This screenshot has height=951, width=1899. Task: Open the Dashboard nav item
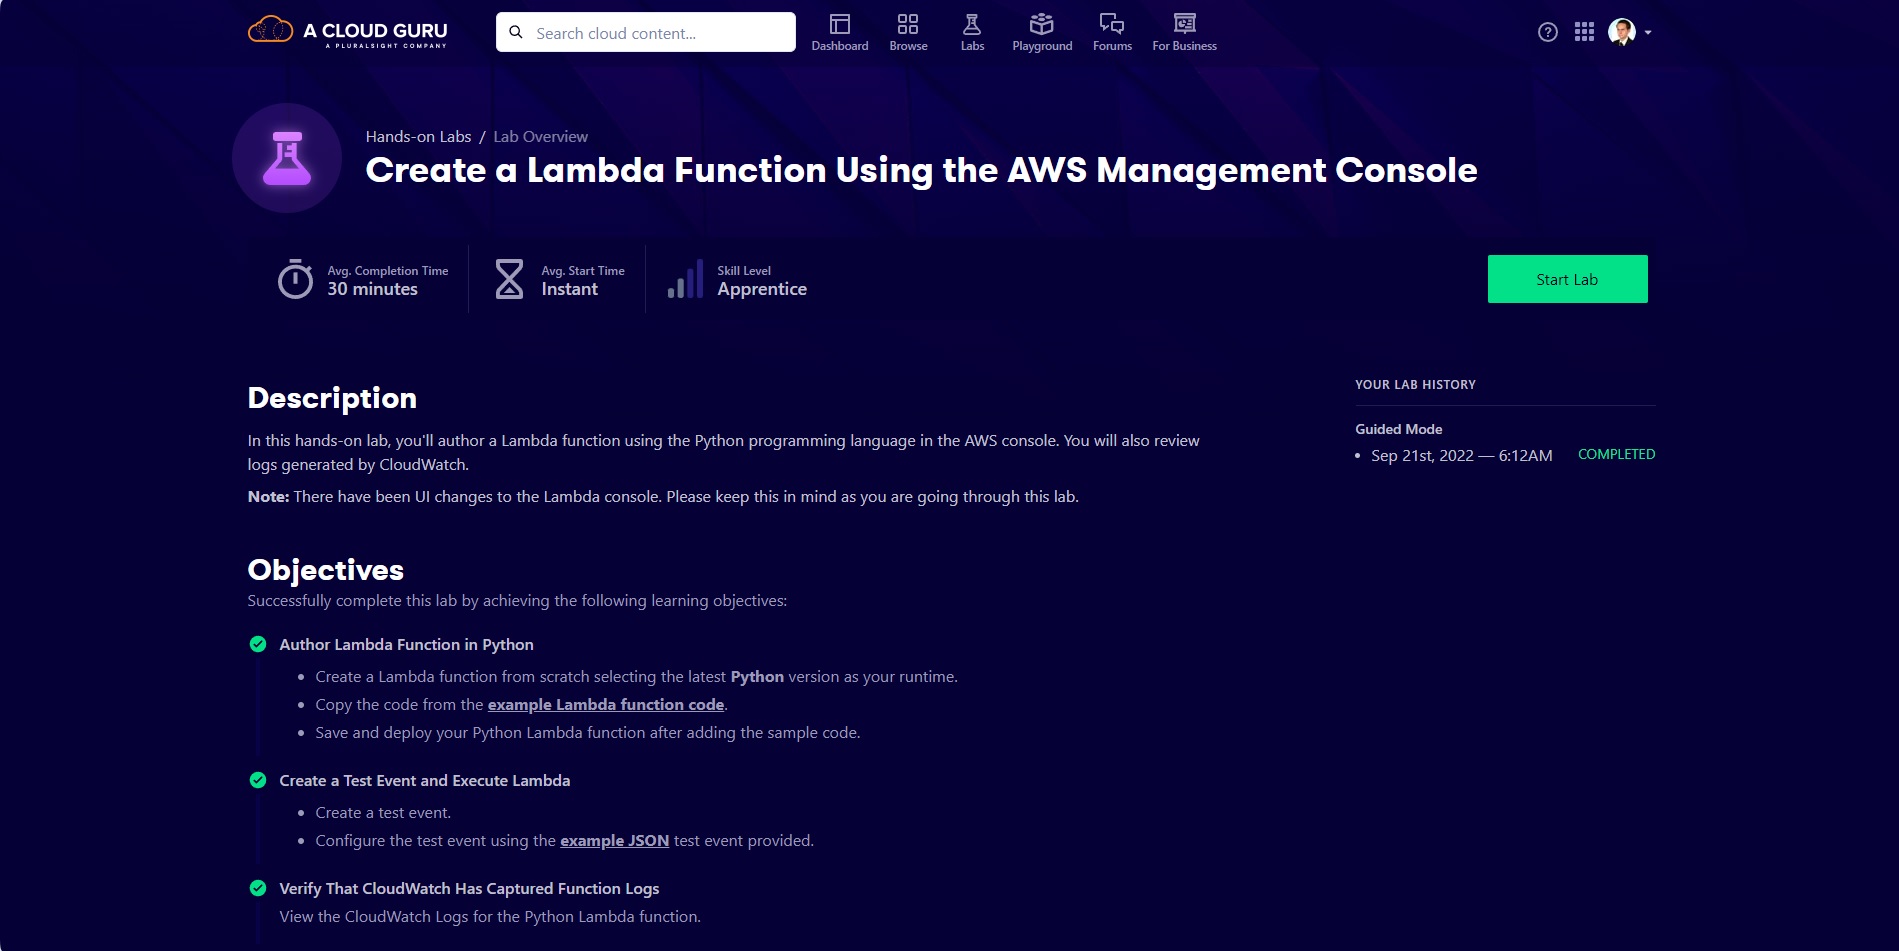(840, 32)
